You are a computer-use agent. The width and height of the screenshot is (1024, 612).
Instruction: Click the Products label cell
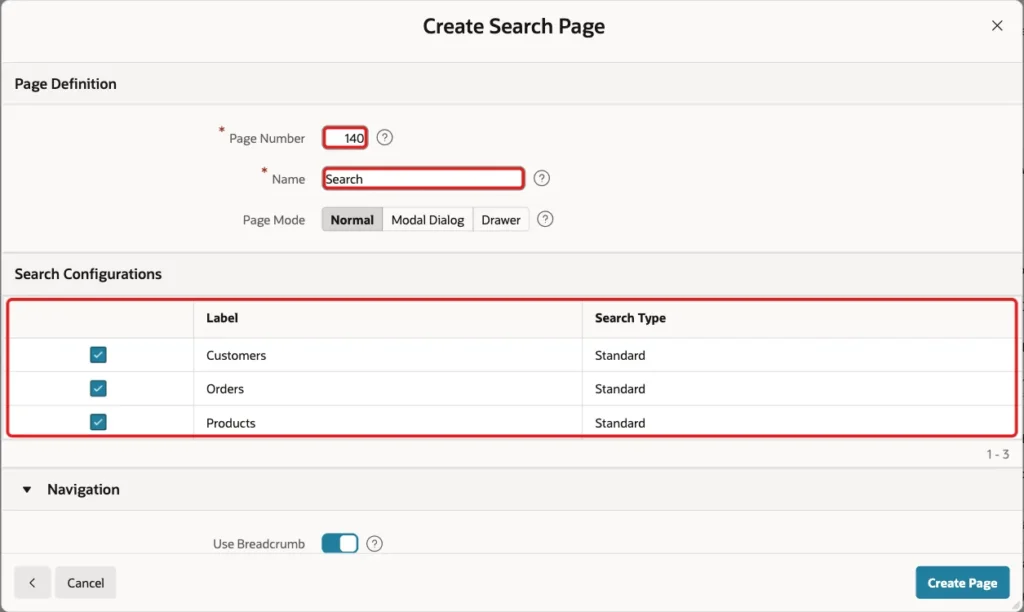coord(388,423)
